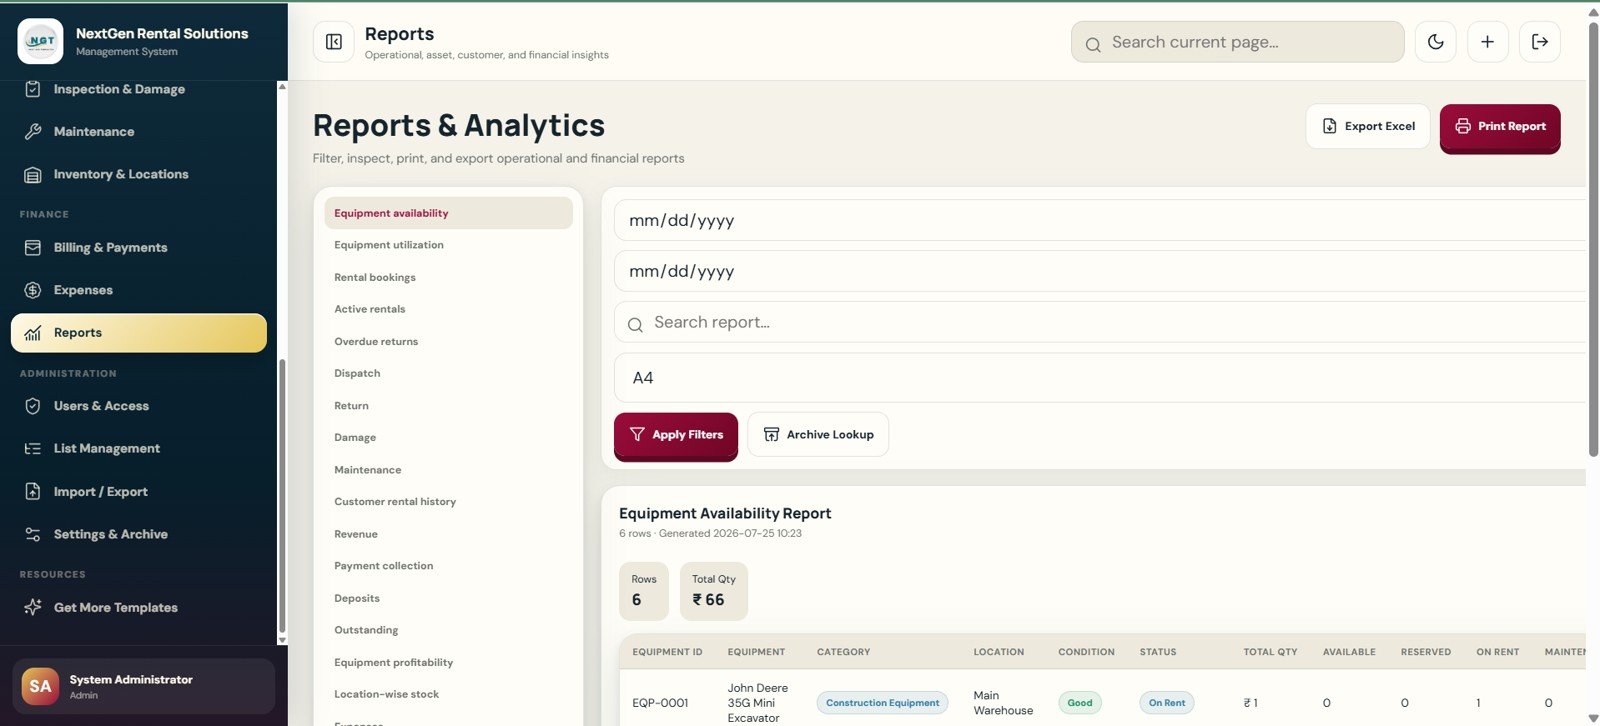
Task: Click the Billing & Payments card icon
Action: pos(33,247)
